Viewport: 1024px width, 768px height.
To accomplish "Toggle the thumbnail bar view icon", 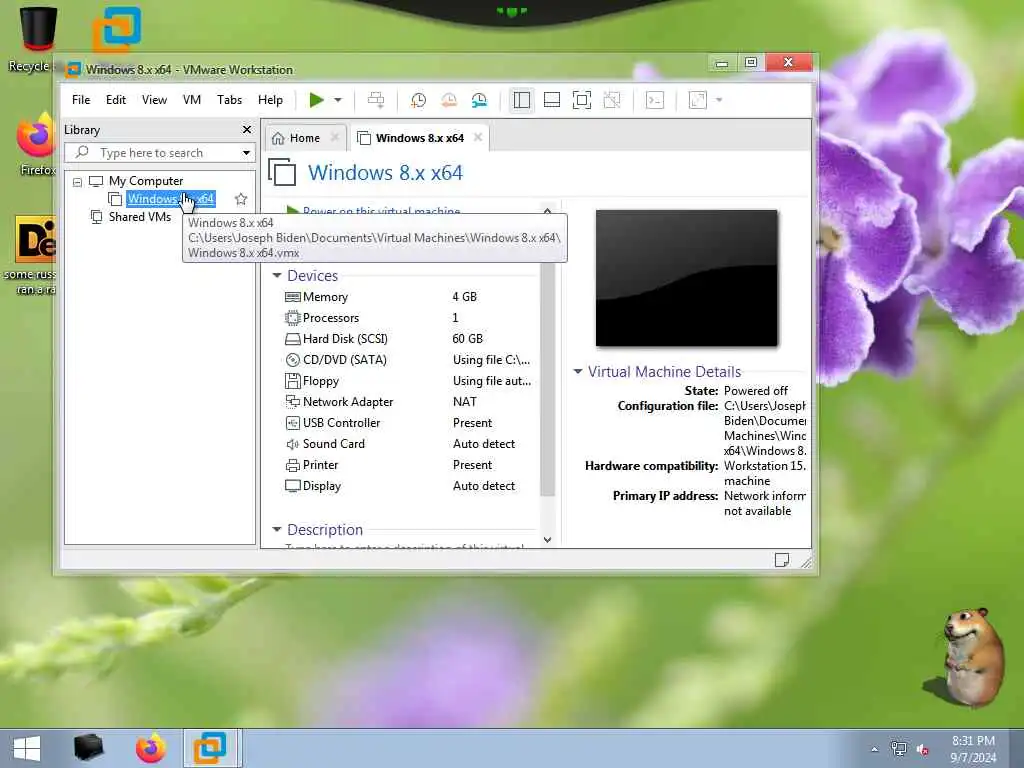I will 552,100.
